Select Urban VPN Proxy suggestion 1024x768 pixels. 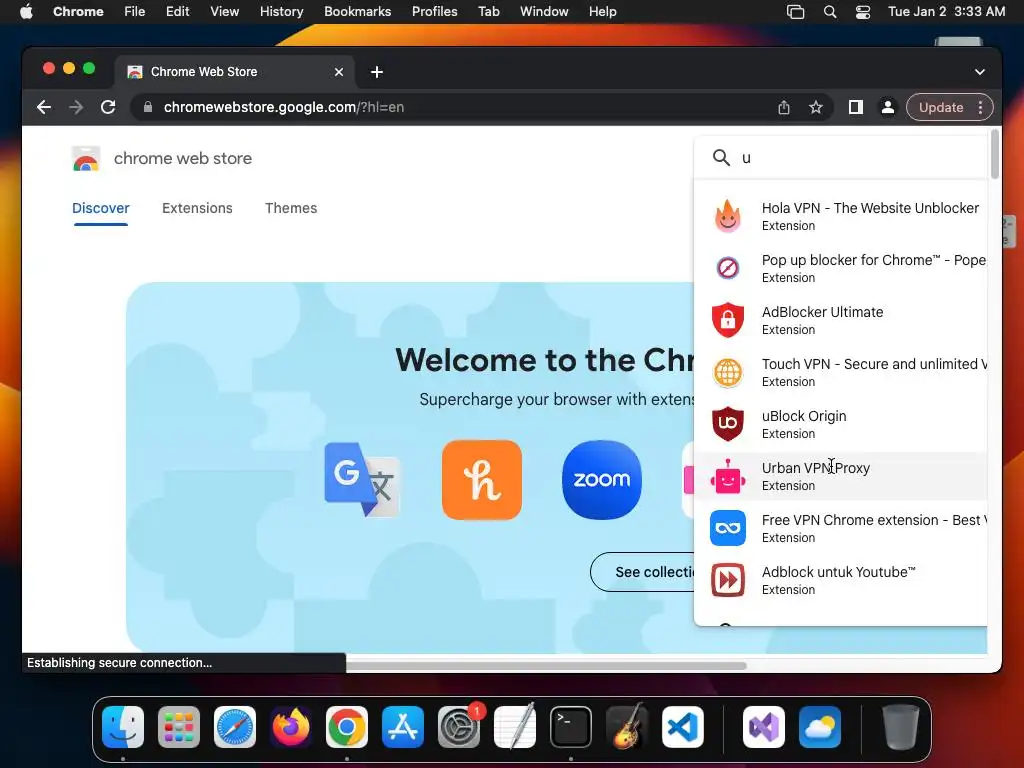pos(840,476)
